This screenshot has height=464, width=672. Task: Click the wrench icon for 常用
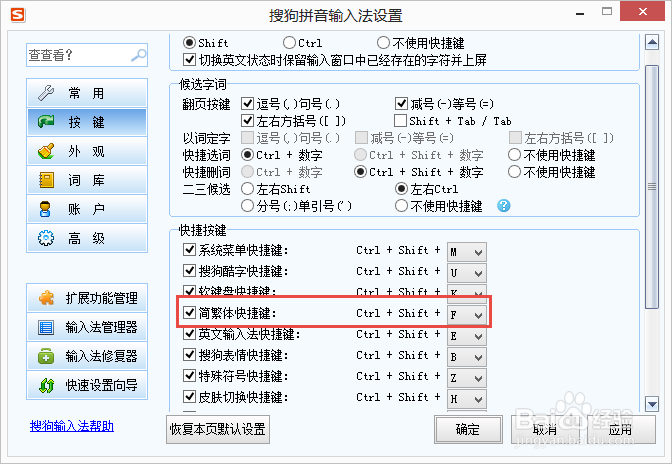46,93
